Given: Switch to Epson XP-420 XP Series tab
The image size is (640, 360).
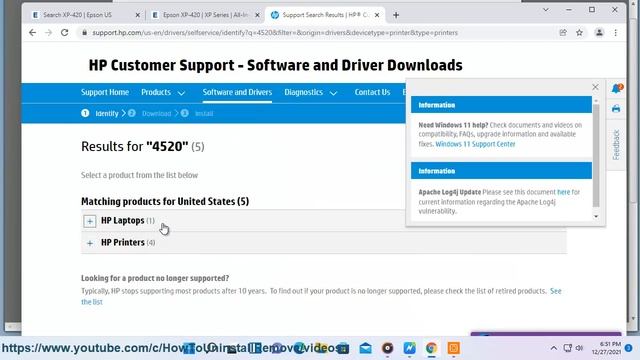Looking at the screenshot, I should click(205, 15).
